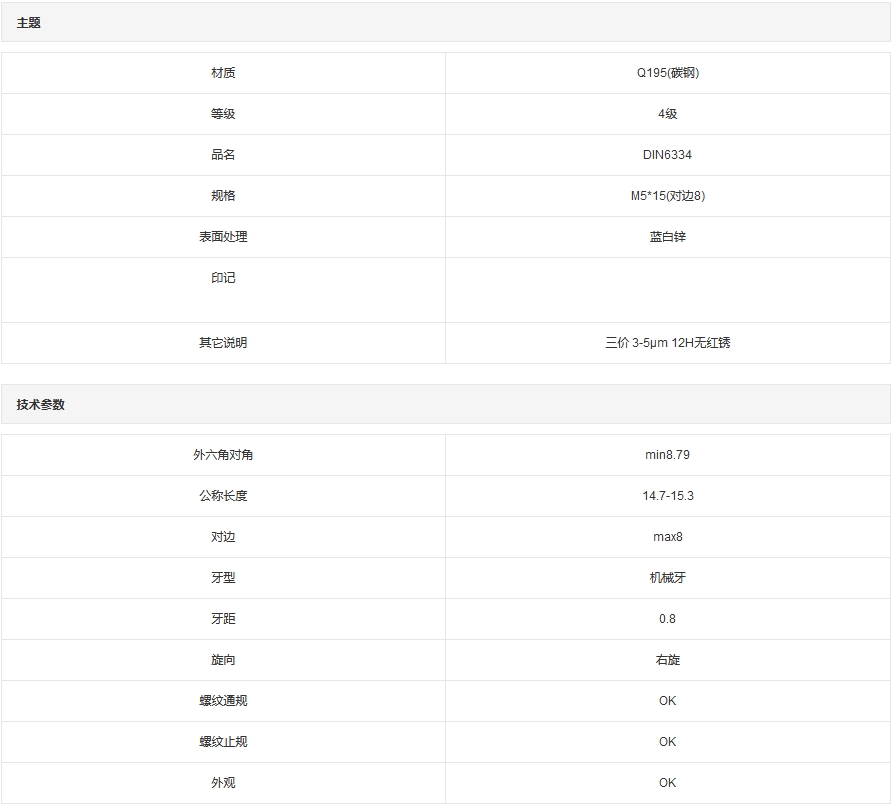Click the 外观 row label
The image size is (895, 809).
tap(223, 783)
